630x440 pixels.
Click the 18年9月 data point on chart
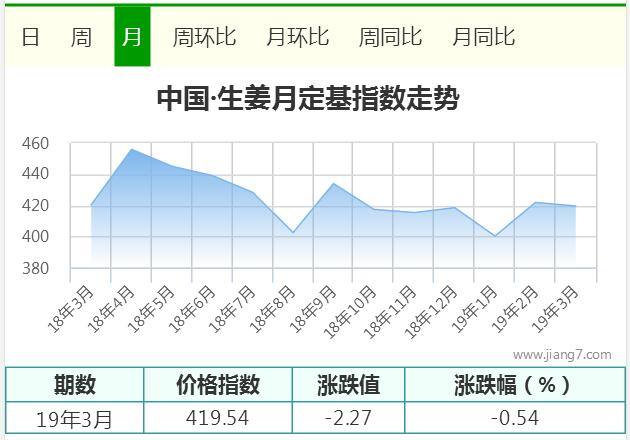(333, 184)
